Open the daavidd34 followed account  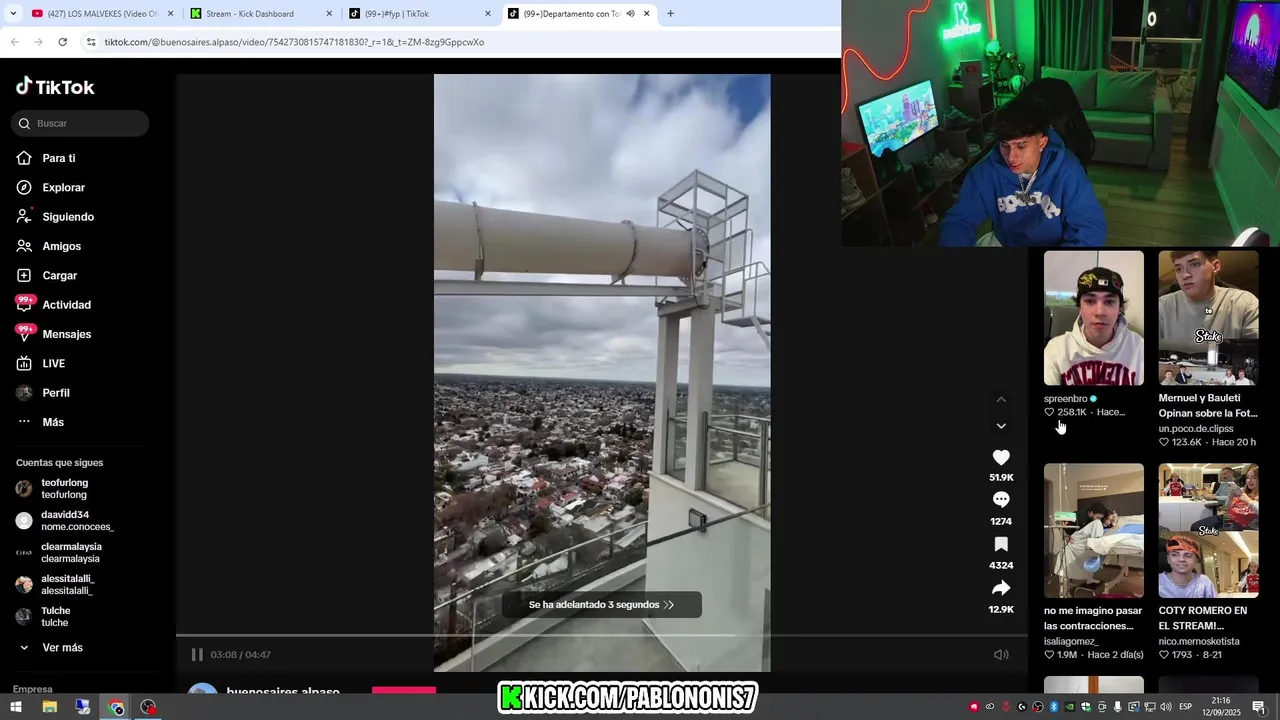(x=65, y=521)
